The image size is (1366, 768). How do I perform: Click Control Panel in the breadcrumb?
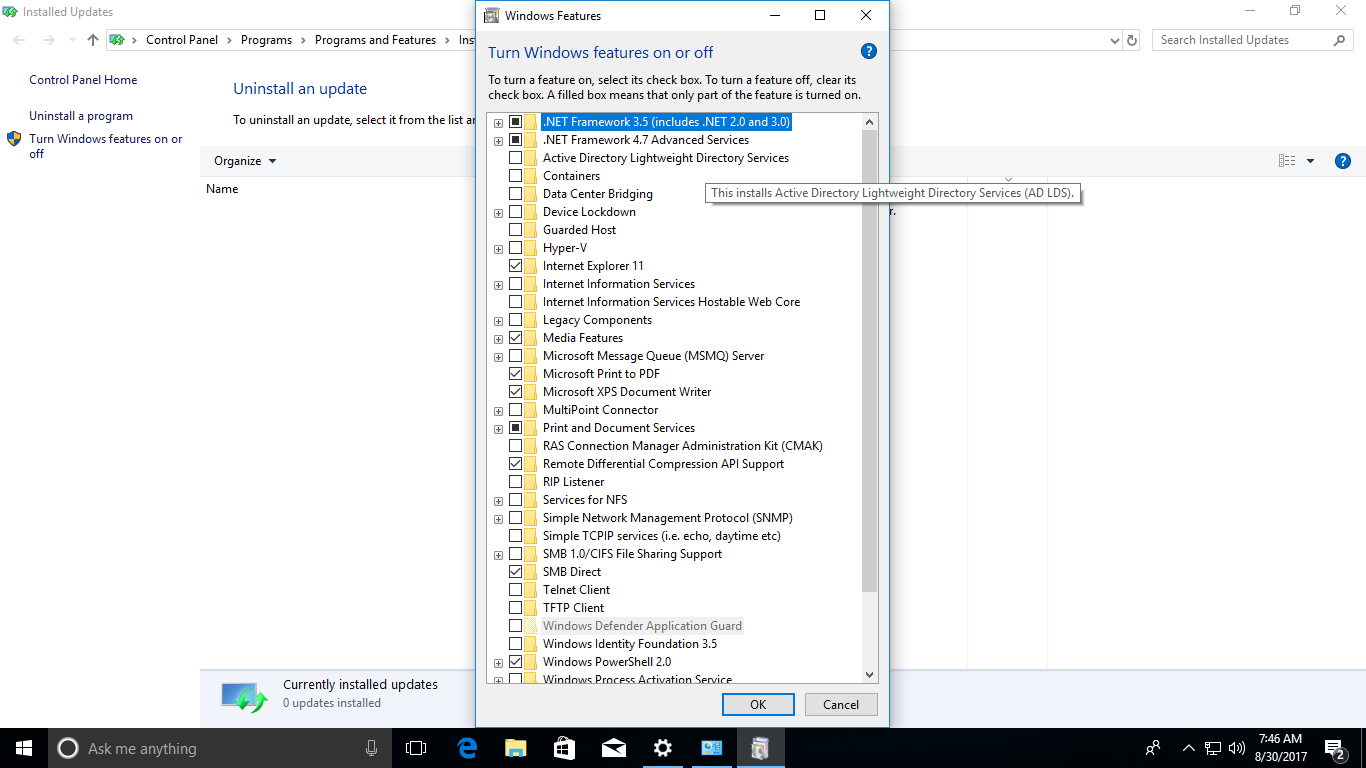tap(182, 40)
